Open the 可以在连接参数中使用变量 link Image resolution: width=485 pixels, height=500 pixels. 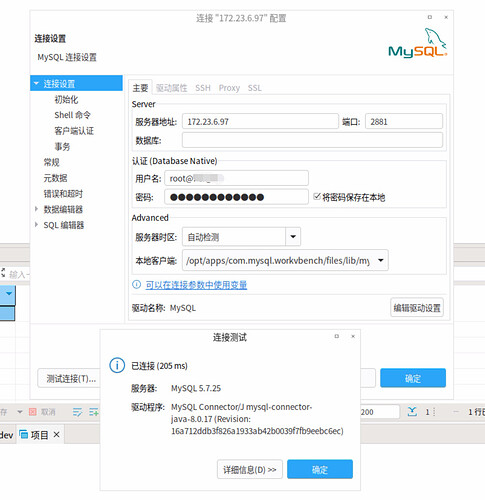click(196, 285)
